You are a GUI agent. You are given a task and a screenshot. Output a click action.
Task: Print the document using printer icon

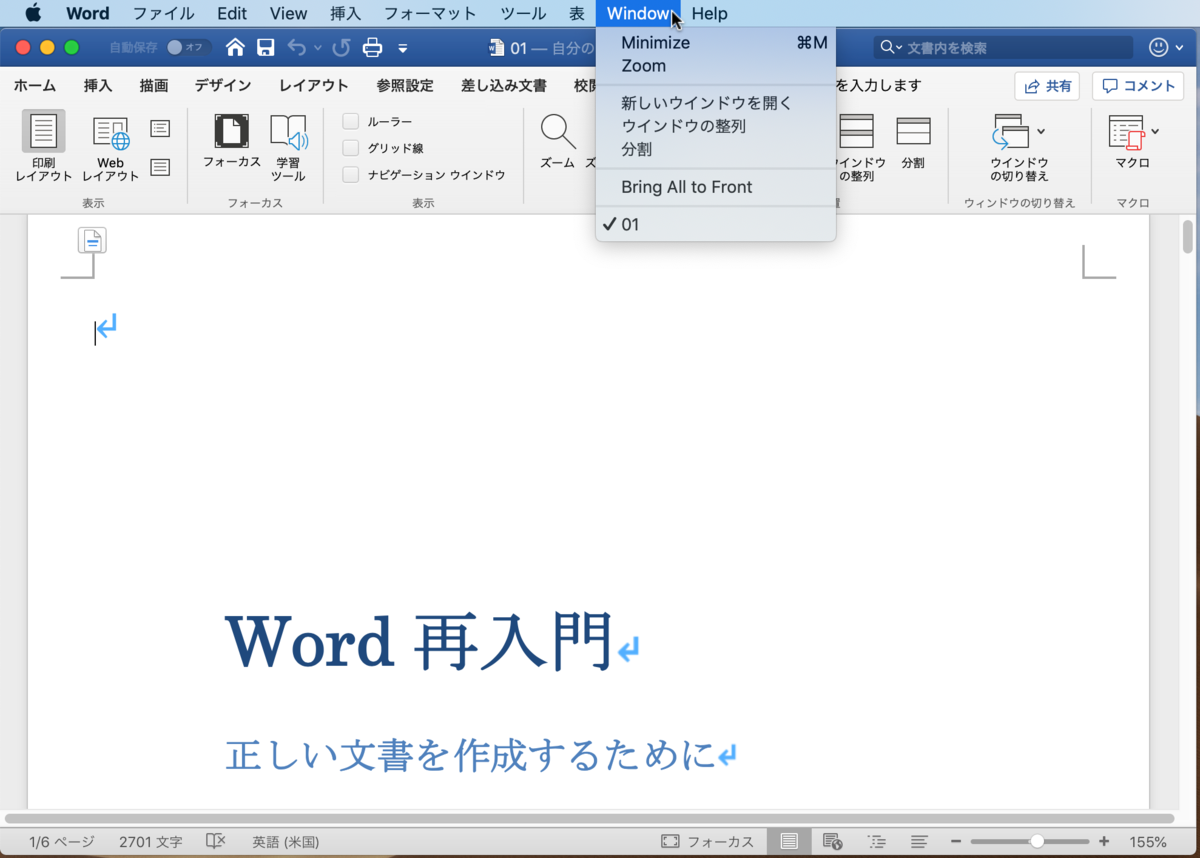tap(372, 47)
